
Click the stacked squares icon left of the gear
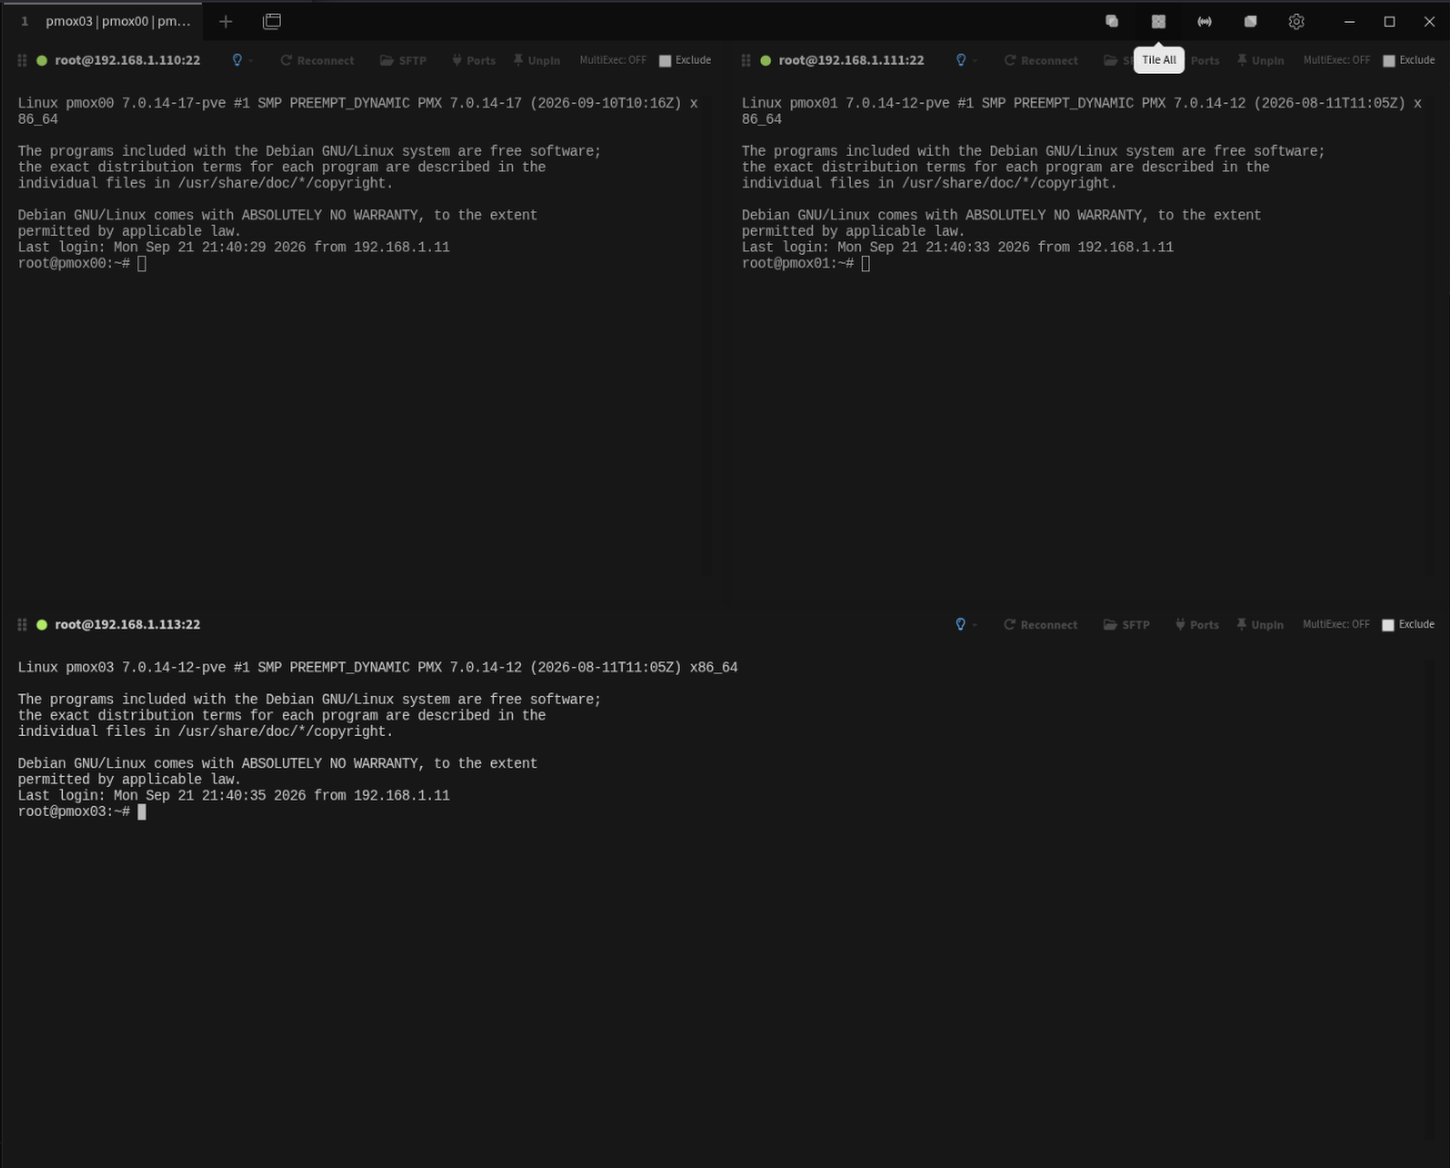[x=1250, y=21]
